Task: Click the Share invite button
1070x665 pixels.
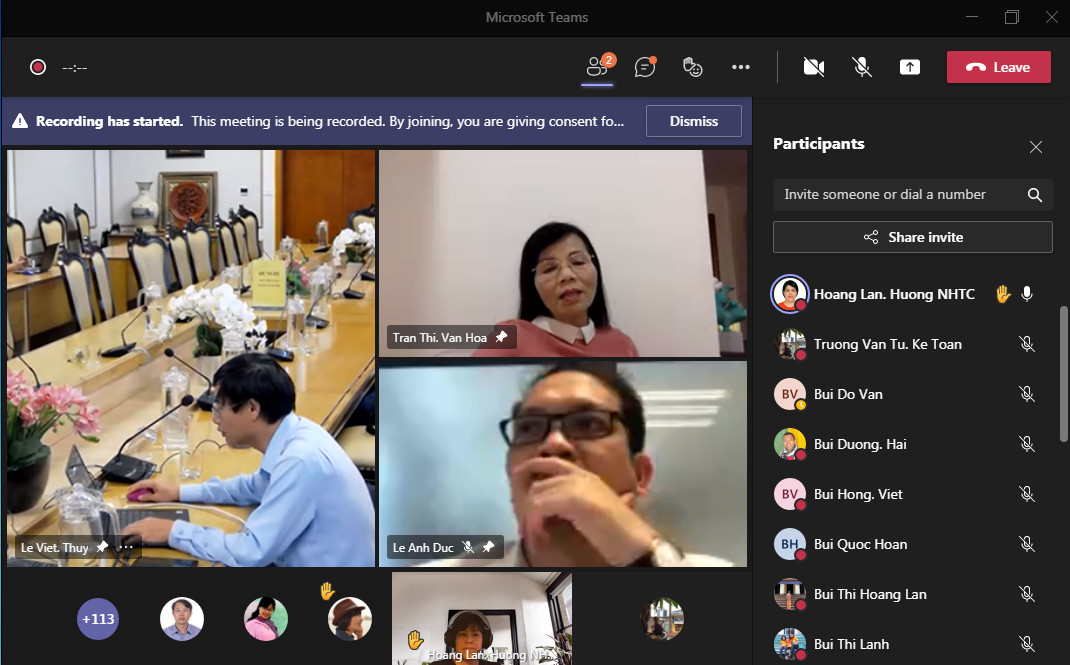Action: point(912,237)
